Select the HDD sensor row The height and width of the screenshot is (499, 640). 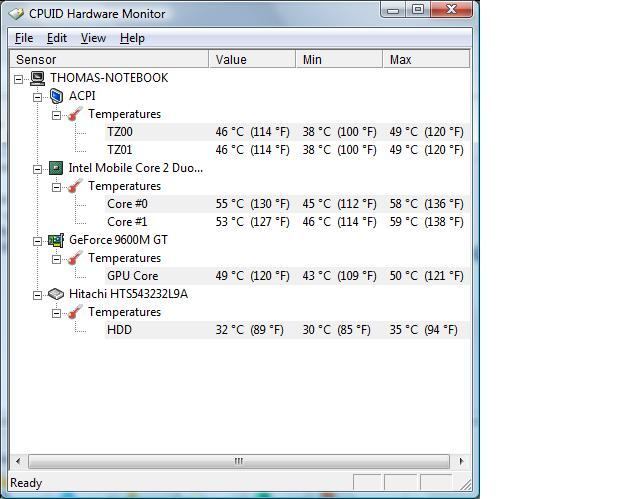pyautogui.click(x=287, y=330)
